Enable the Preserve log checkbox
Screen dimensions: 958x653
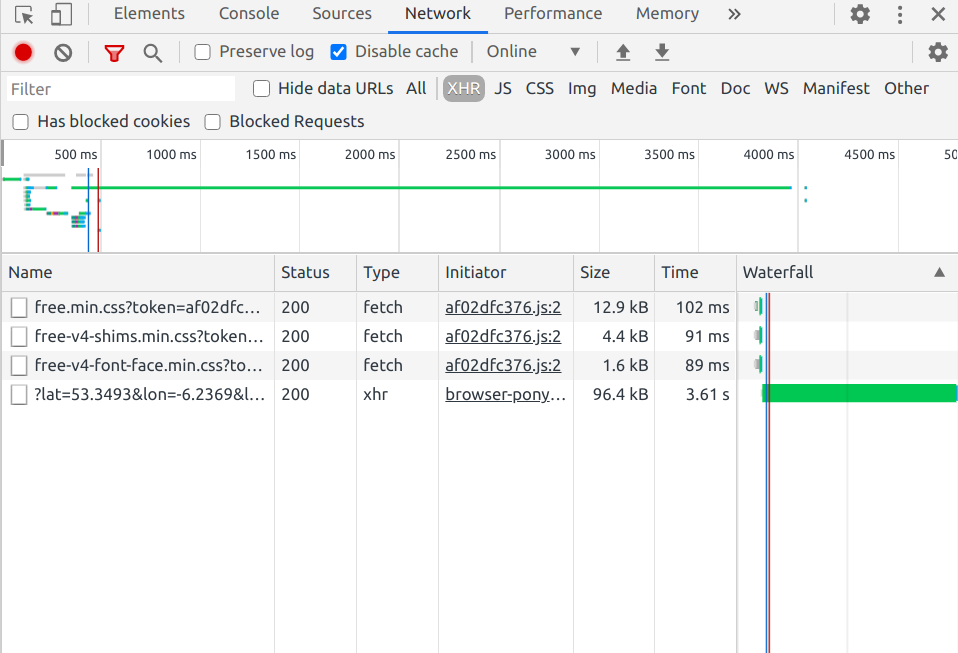203,52
